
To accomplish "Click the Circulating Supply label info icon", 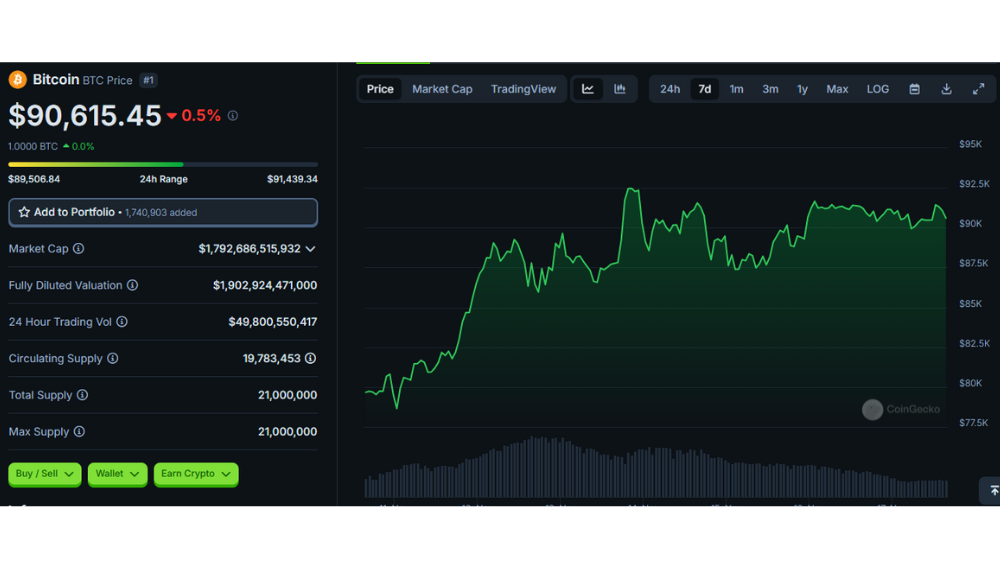I will 112,359.
